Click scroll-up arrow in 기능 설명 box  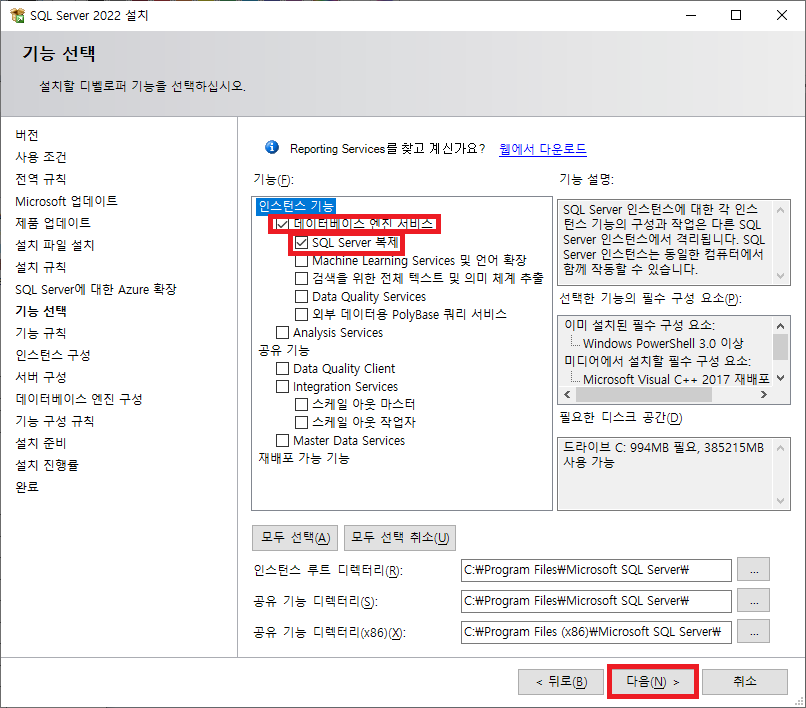[780, 209]
